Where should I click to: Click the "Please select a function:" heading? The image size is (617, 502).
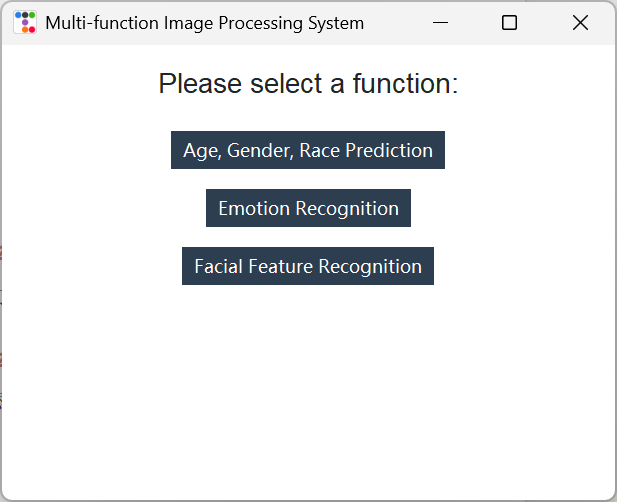pos(308,84)
